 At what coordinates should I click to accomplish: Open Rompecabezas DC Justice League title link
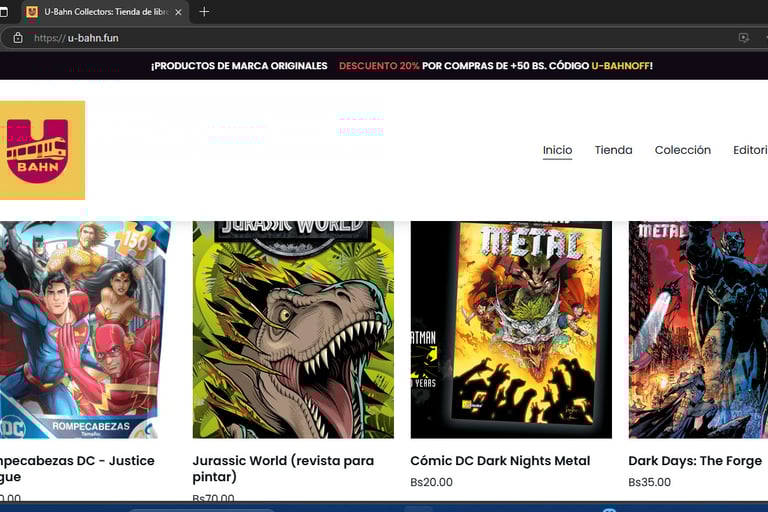(x=77, y=468)
